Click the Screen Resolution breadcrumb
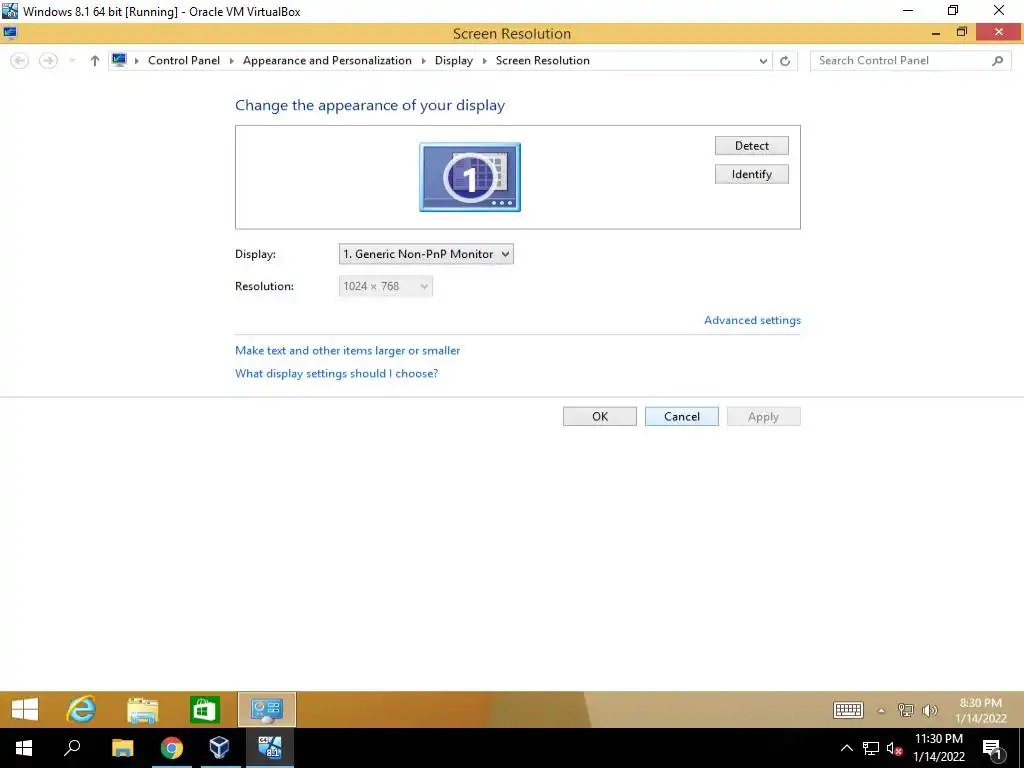The height and width of the screenshot is (768, 1024). pos(543,60)
